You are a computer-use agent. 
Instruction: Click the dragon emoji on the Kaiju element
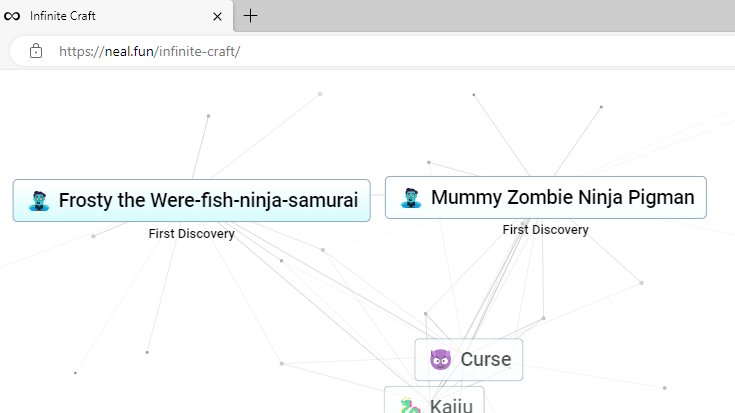410,406
